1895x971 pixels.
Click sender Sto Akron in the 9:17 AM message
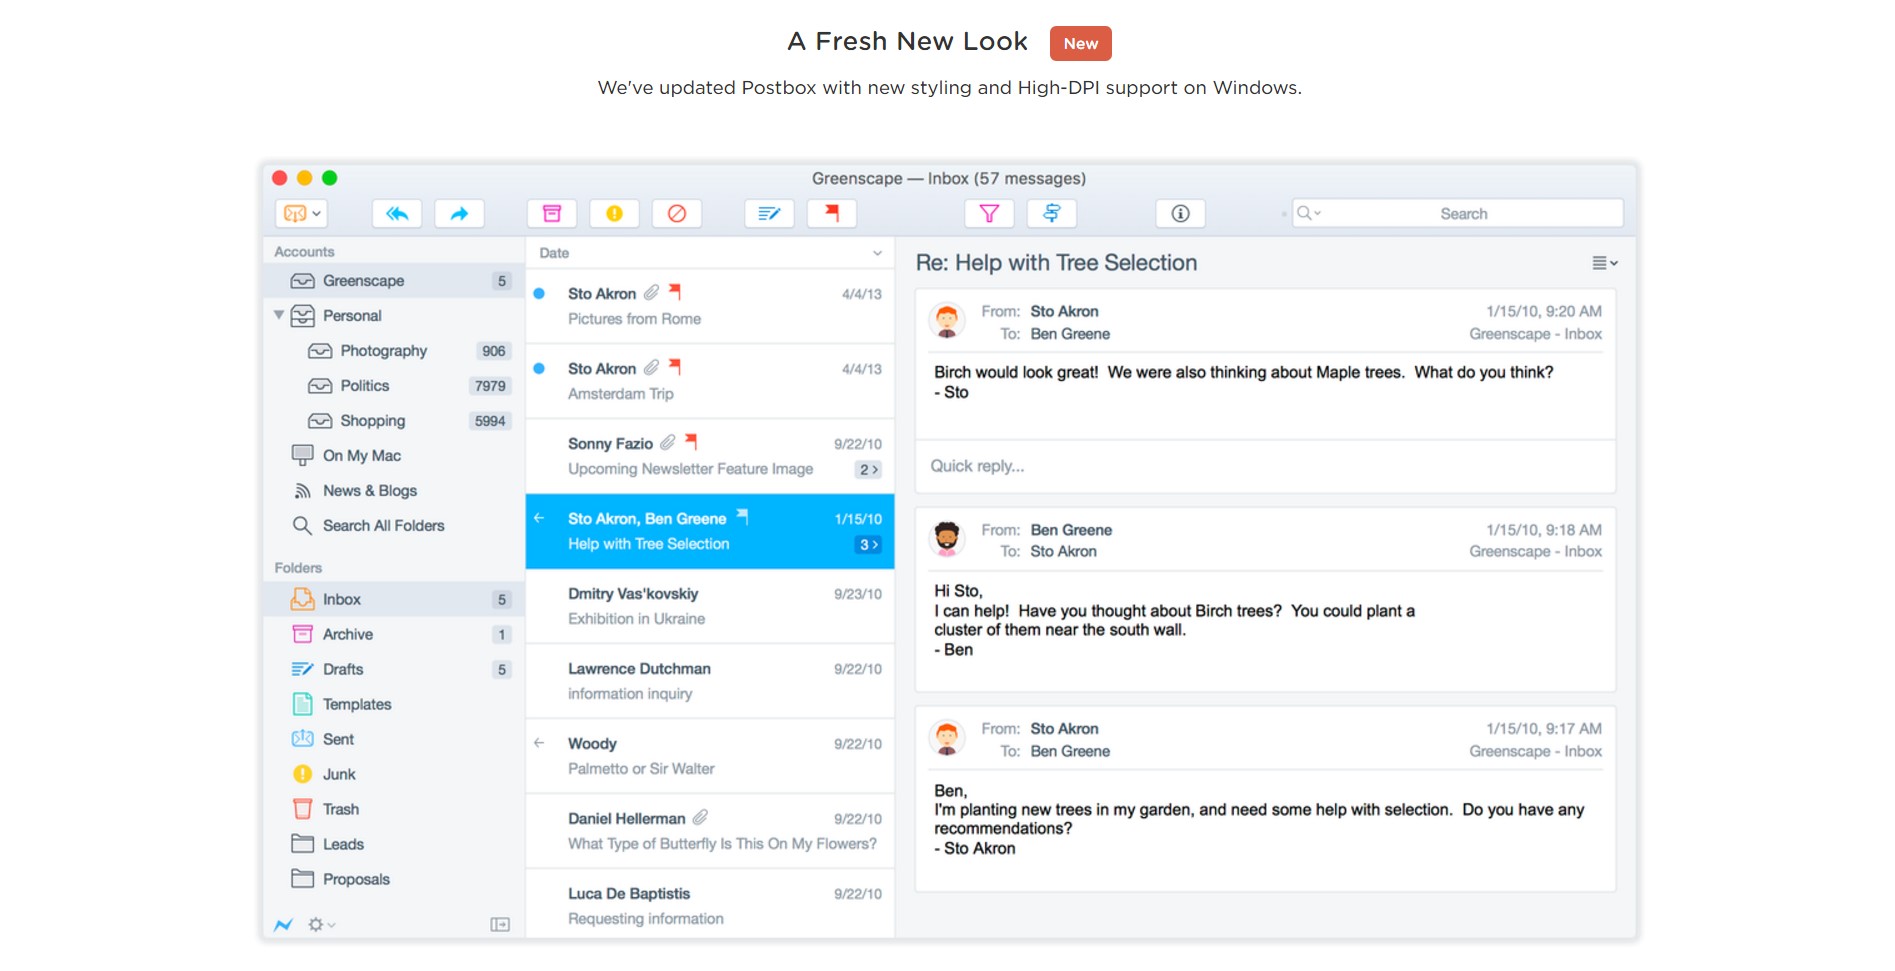[1064, 729]
